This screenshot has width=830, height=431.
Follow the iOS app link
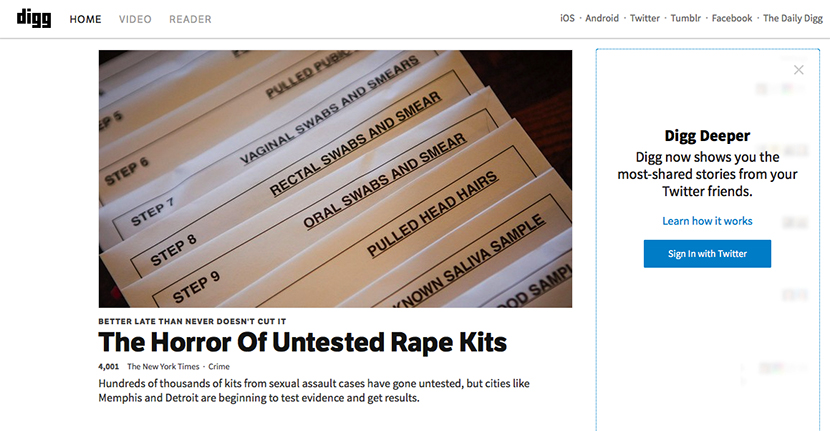(567, 18)
